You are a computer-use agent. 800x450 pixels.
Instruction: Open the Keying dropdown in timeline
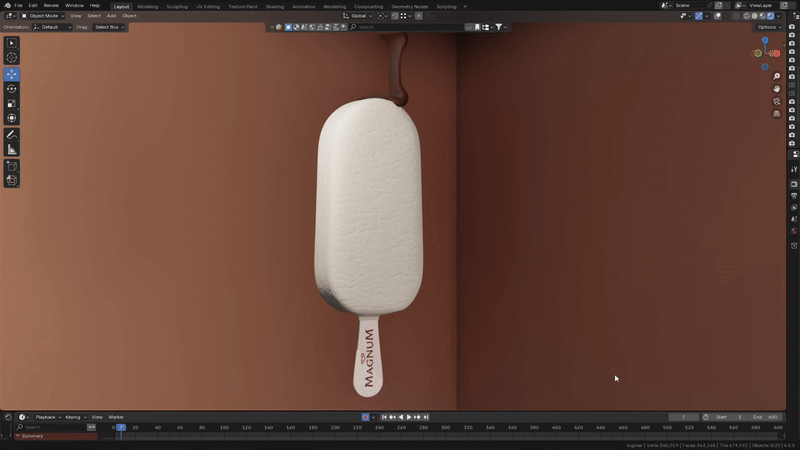pos(75,417)
